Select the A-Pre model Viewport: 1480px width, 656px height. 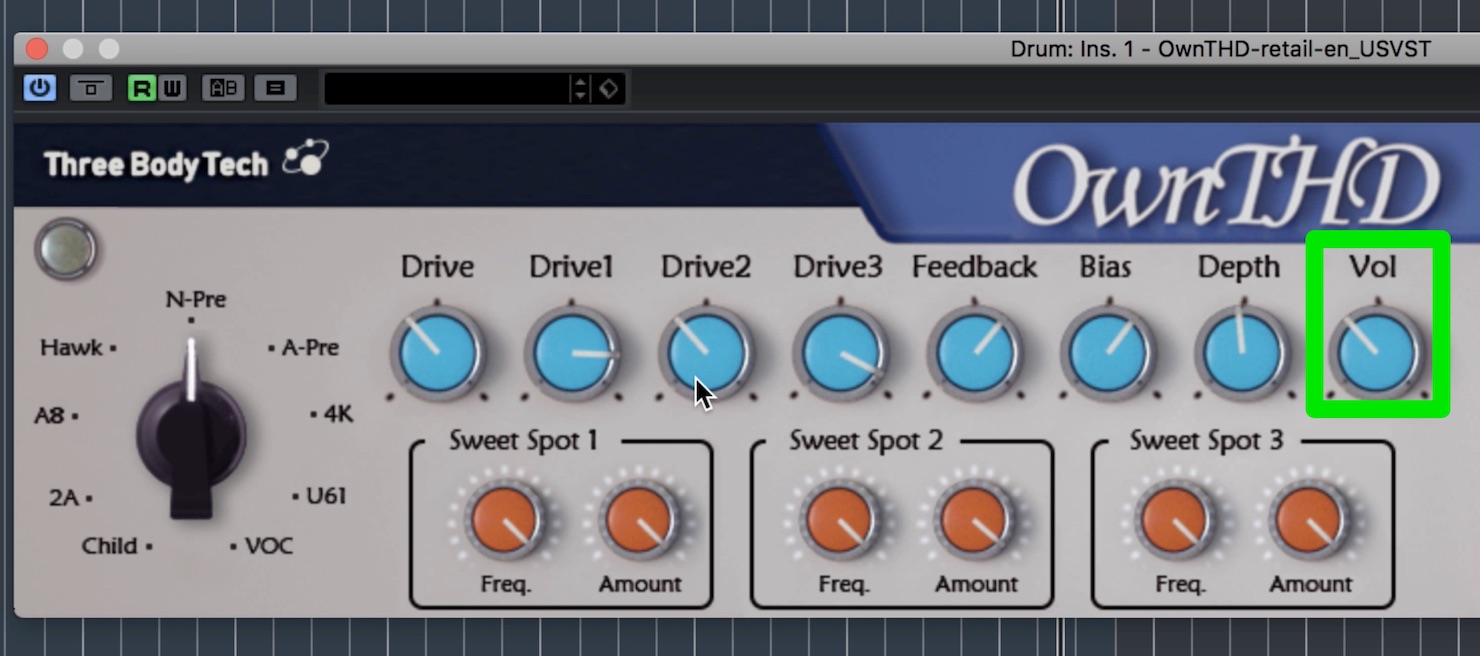(310, 348)
